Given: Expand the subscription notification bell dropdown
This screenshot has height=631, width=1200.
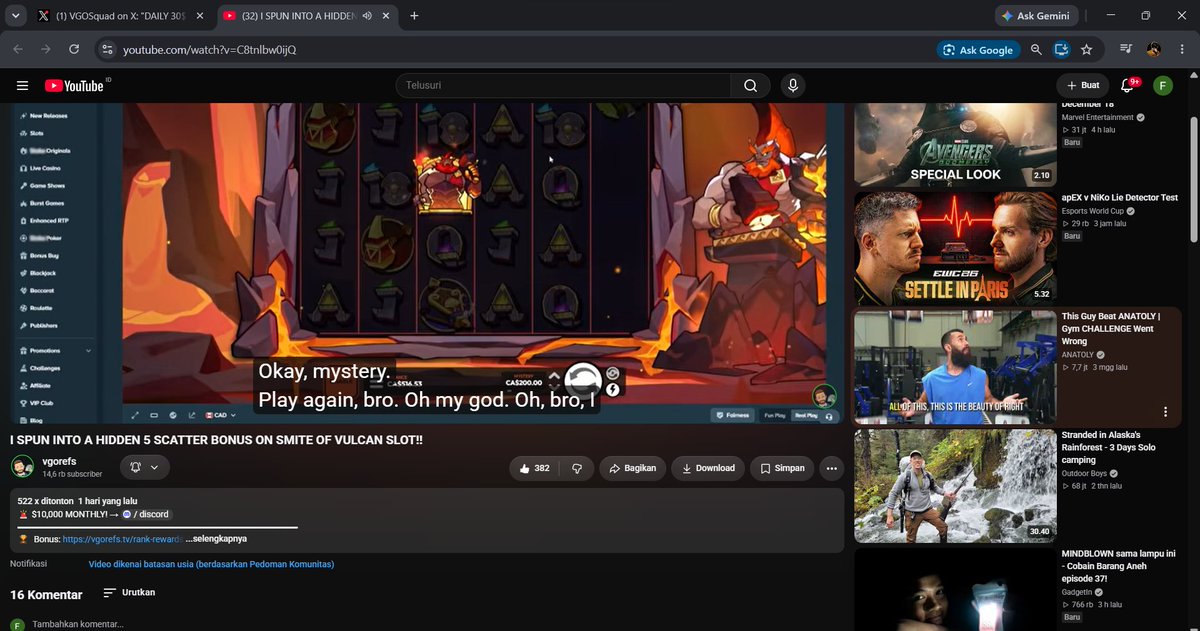Looking at the screenshot, I should click(145, 467).
